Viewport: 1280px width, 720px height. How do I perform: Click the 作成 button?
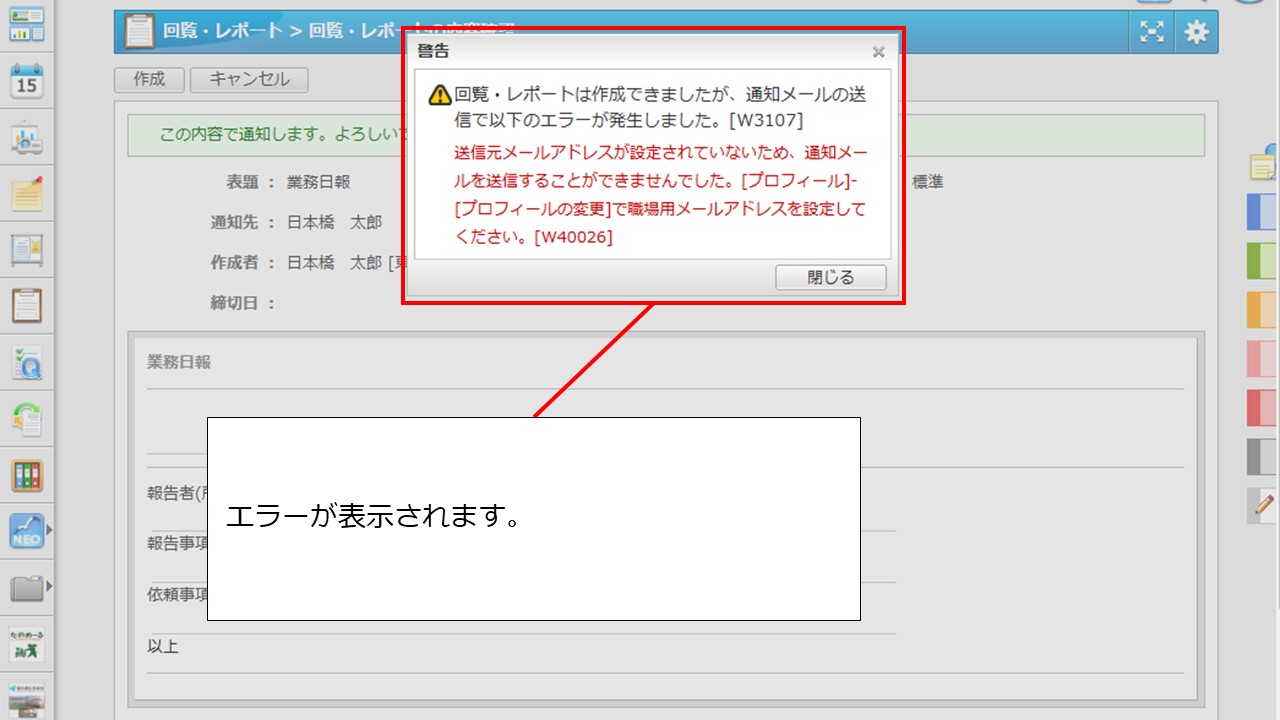149,80
